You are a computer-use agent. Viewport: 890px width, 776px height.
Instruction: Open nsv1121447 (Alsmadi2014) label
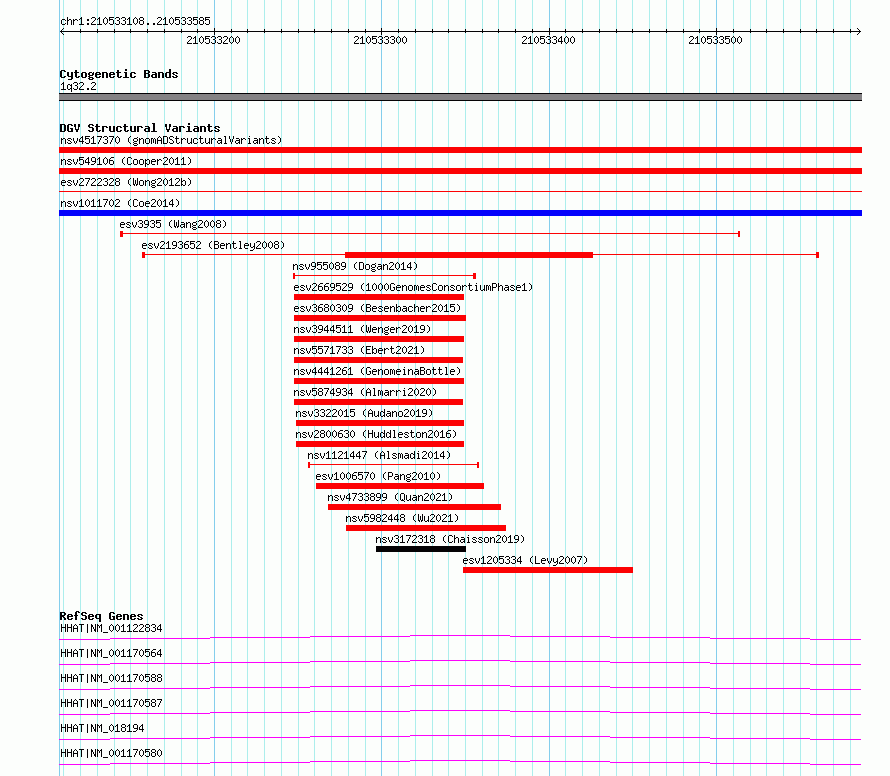[379, 455]
